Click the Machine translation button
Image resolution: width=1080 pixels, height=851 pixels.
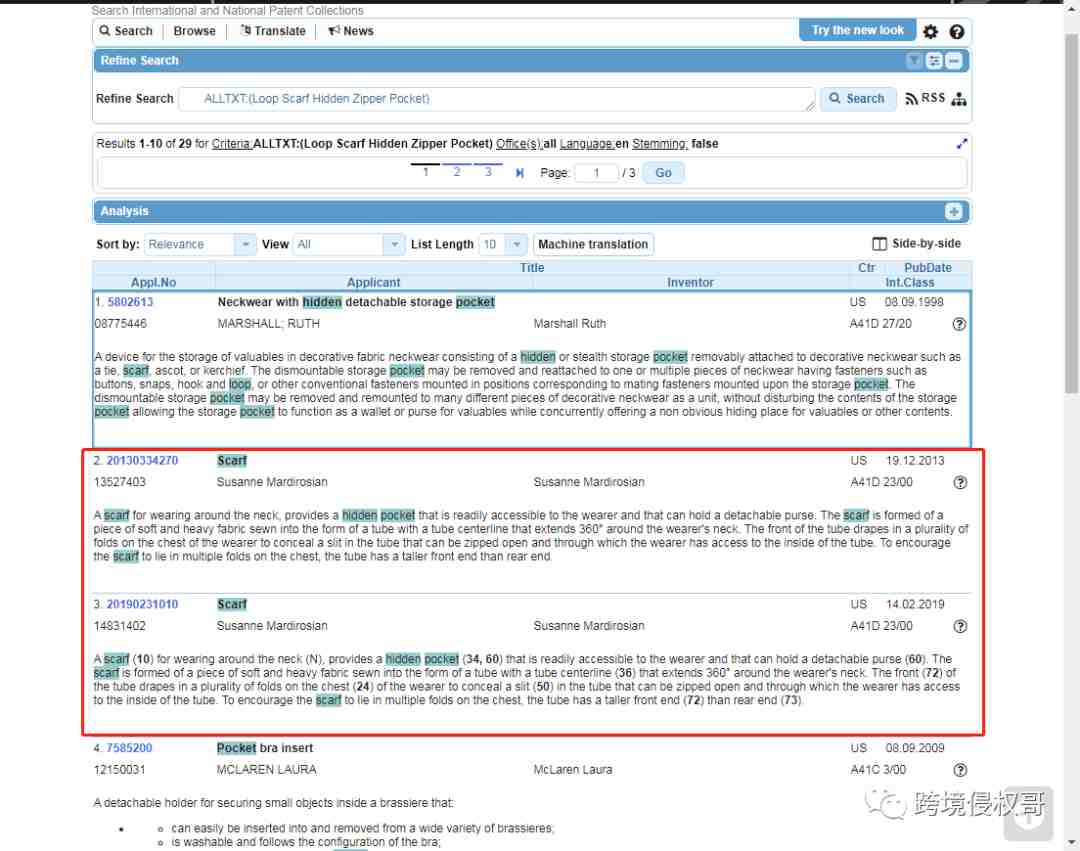tap(593, 244)
